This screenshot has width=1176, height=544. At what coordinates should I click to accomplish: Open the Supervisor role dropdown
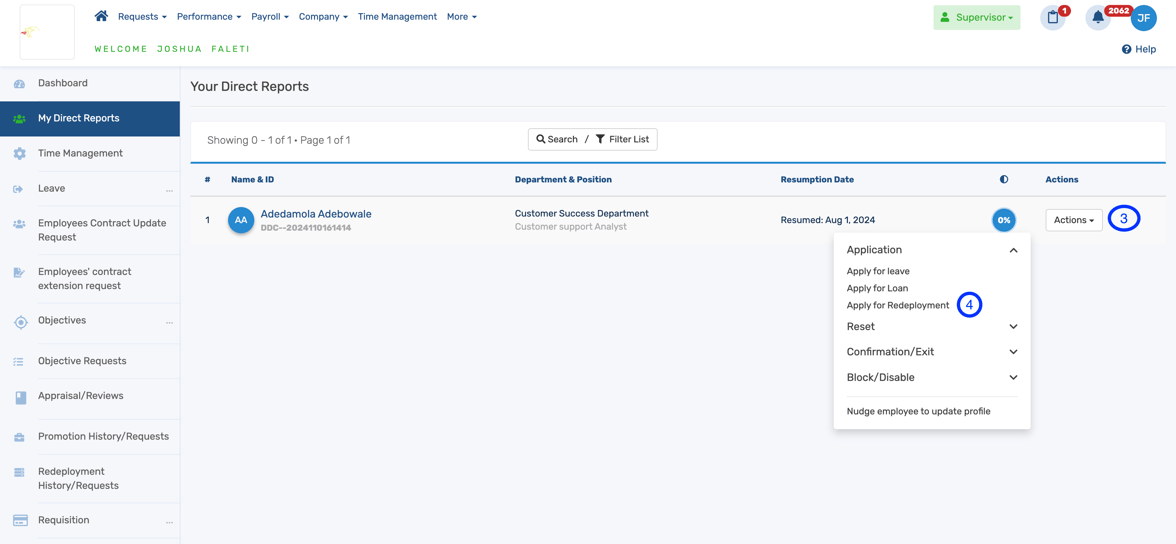[976, 17]
